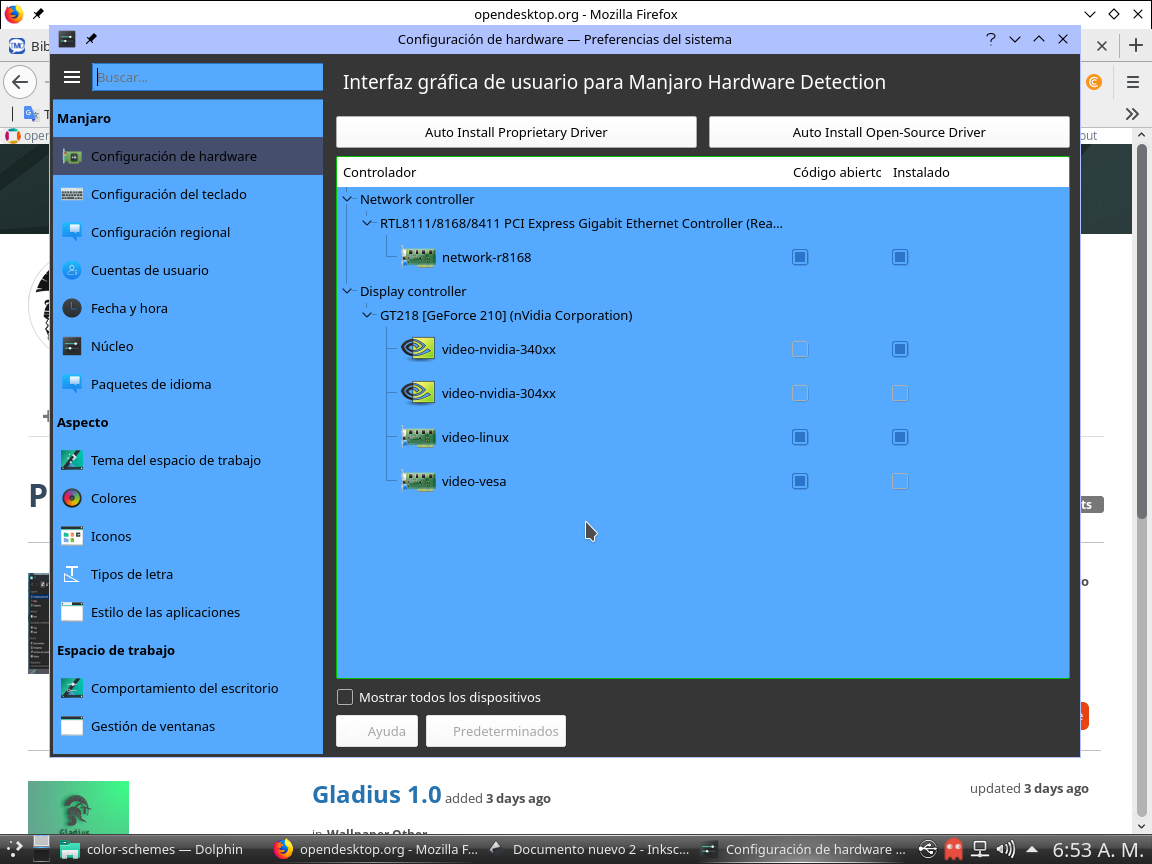This screenshot has width=1152, height=864.
Task: Open Colores color wheel icon
Action: click(x=72, y=498)
